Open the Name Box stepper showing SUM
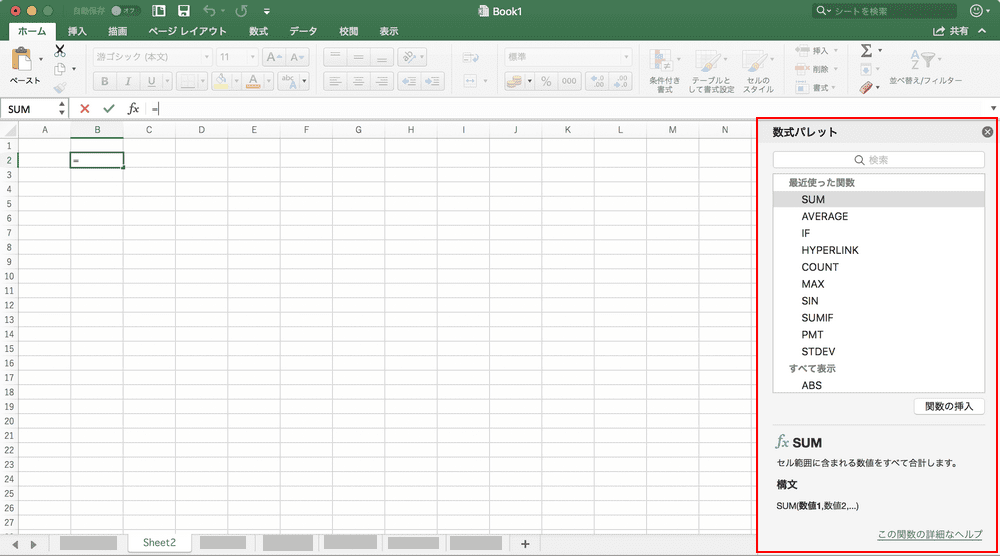Viewport: 1000px width, 556px height. point(61,109)
